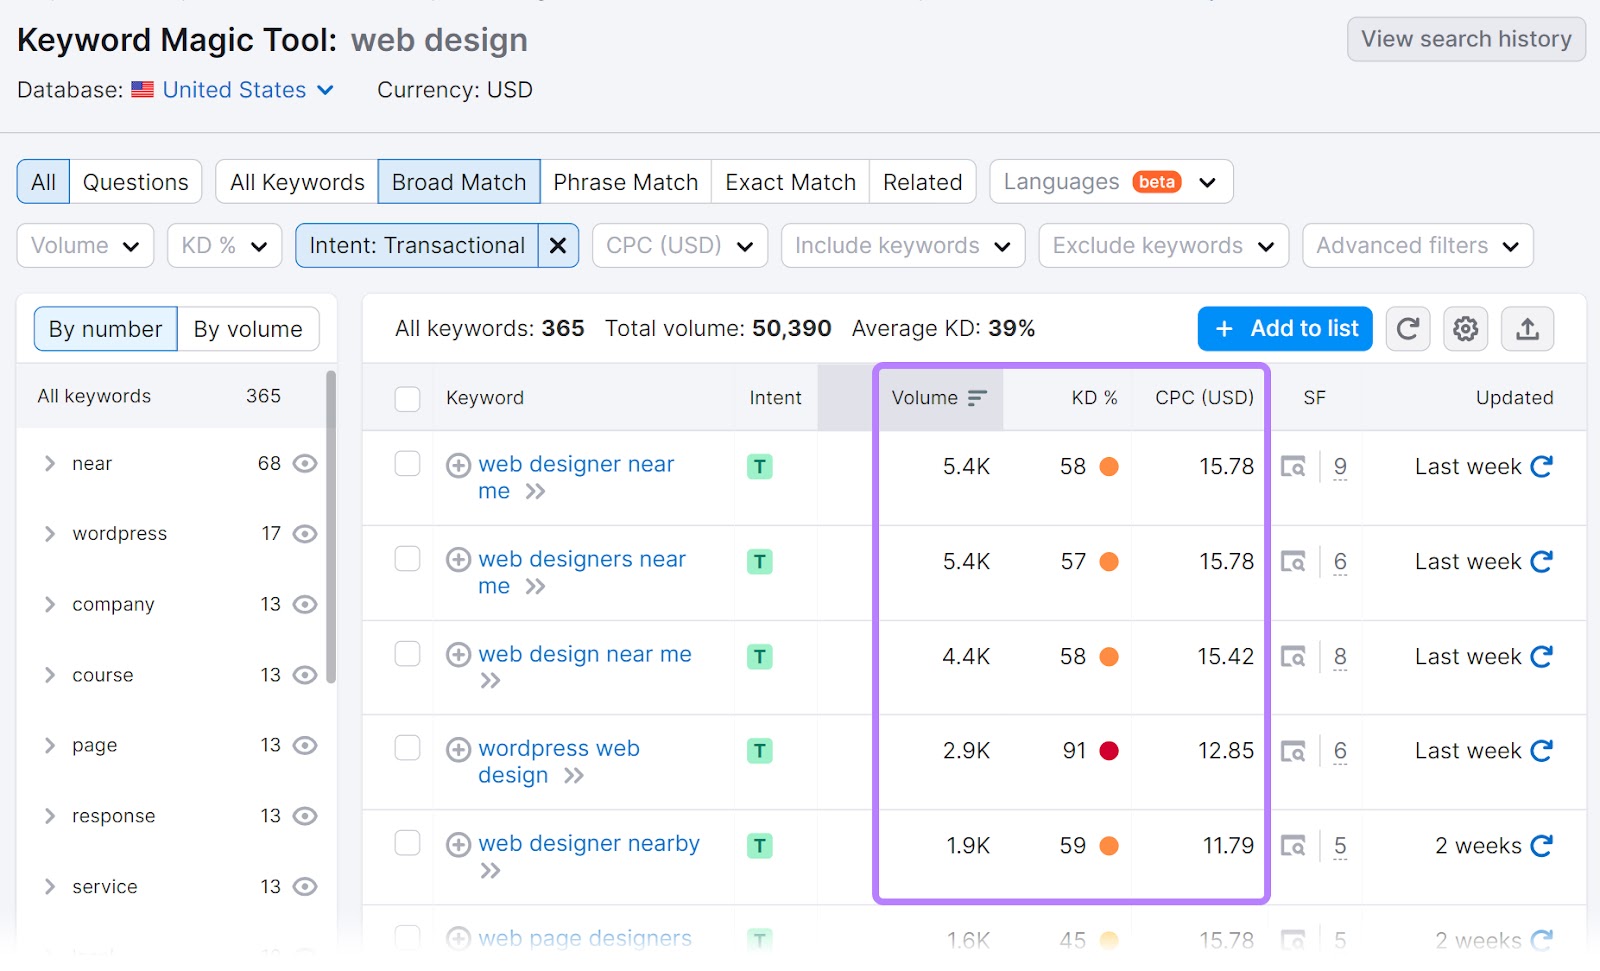This screenshot has width=1600, height=971.
Task: Select all keywords with the header checkbox
Action: point(407,397)
